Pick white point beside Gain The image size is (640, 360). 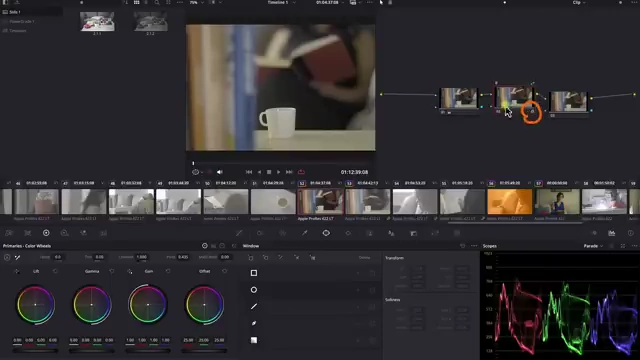tap(130, 271)
